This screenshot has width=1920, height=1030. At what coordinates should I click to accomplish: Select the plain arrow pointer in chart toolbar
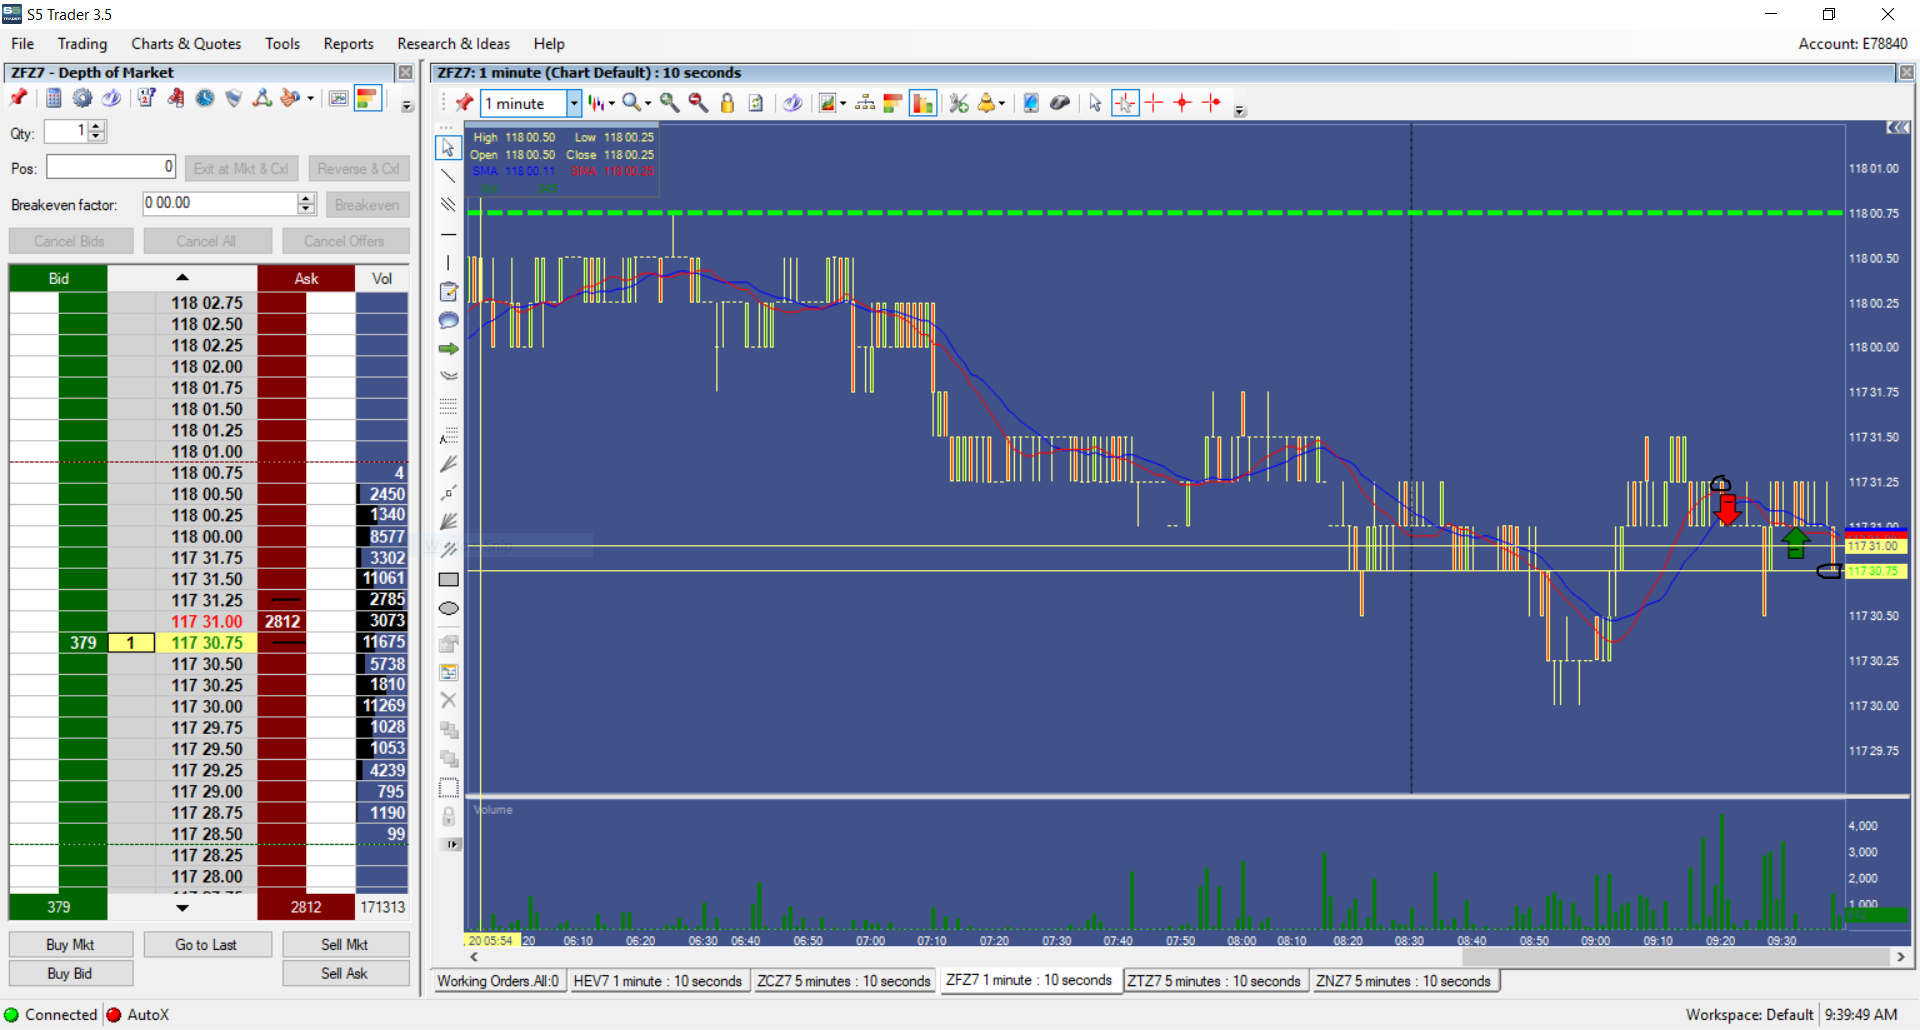tap(1095, 103)
